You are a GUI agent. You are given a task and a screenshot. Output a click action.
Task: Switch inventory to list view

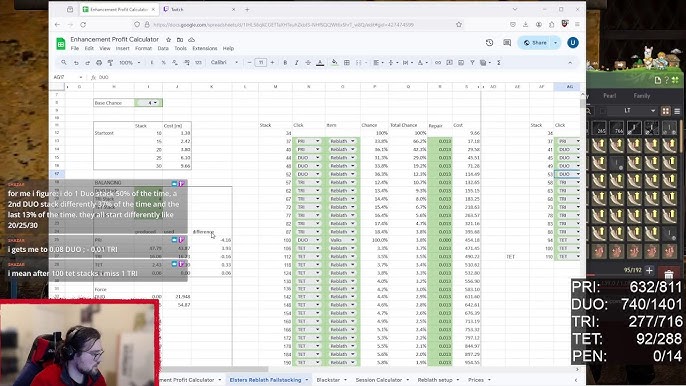pos(677,111)
